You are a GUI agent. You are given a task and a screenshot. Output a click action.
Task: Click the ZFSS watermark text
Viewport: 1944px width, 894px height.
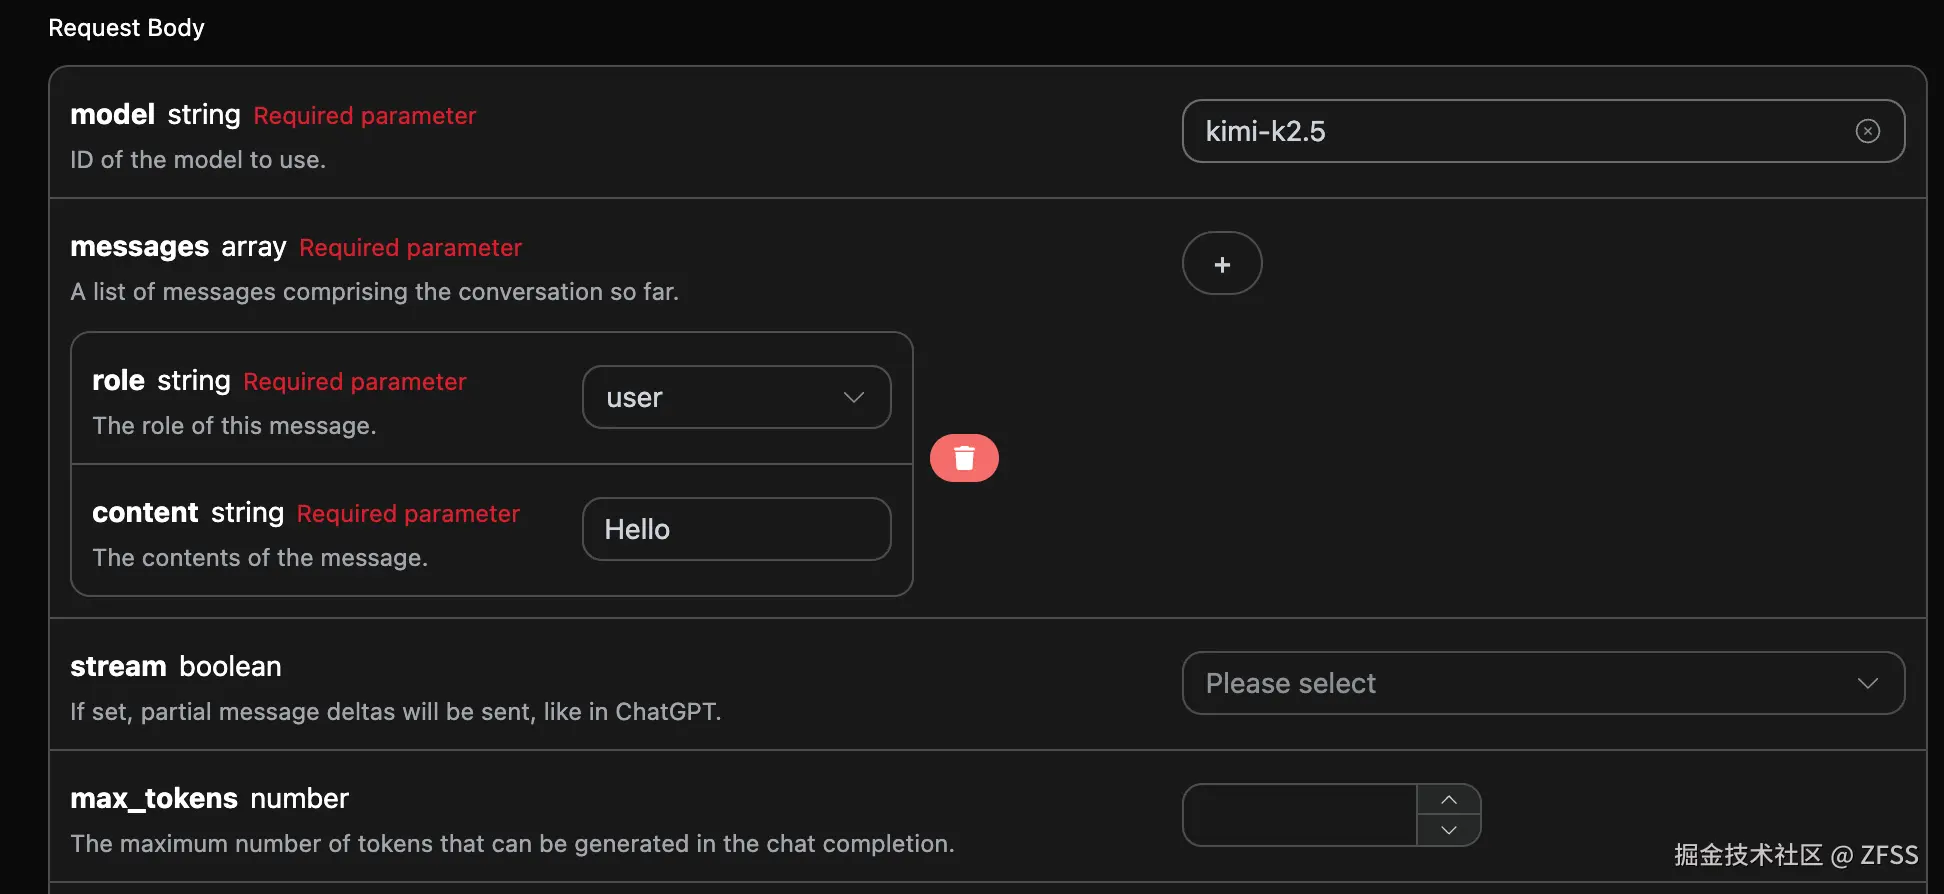pos(1888,855)
